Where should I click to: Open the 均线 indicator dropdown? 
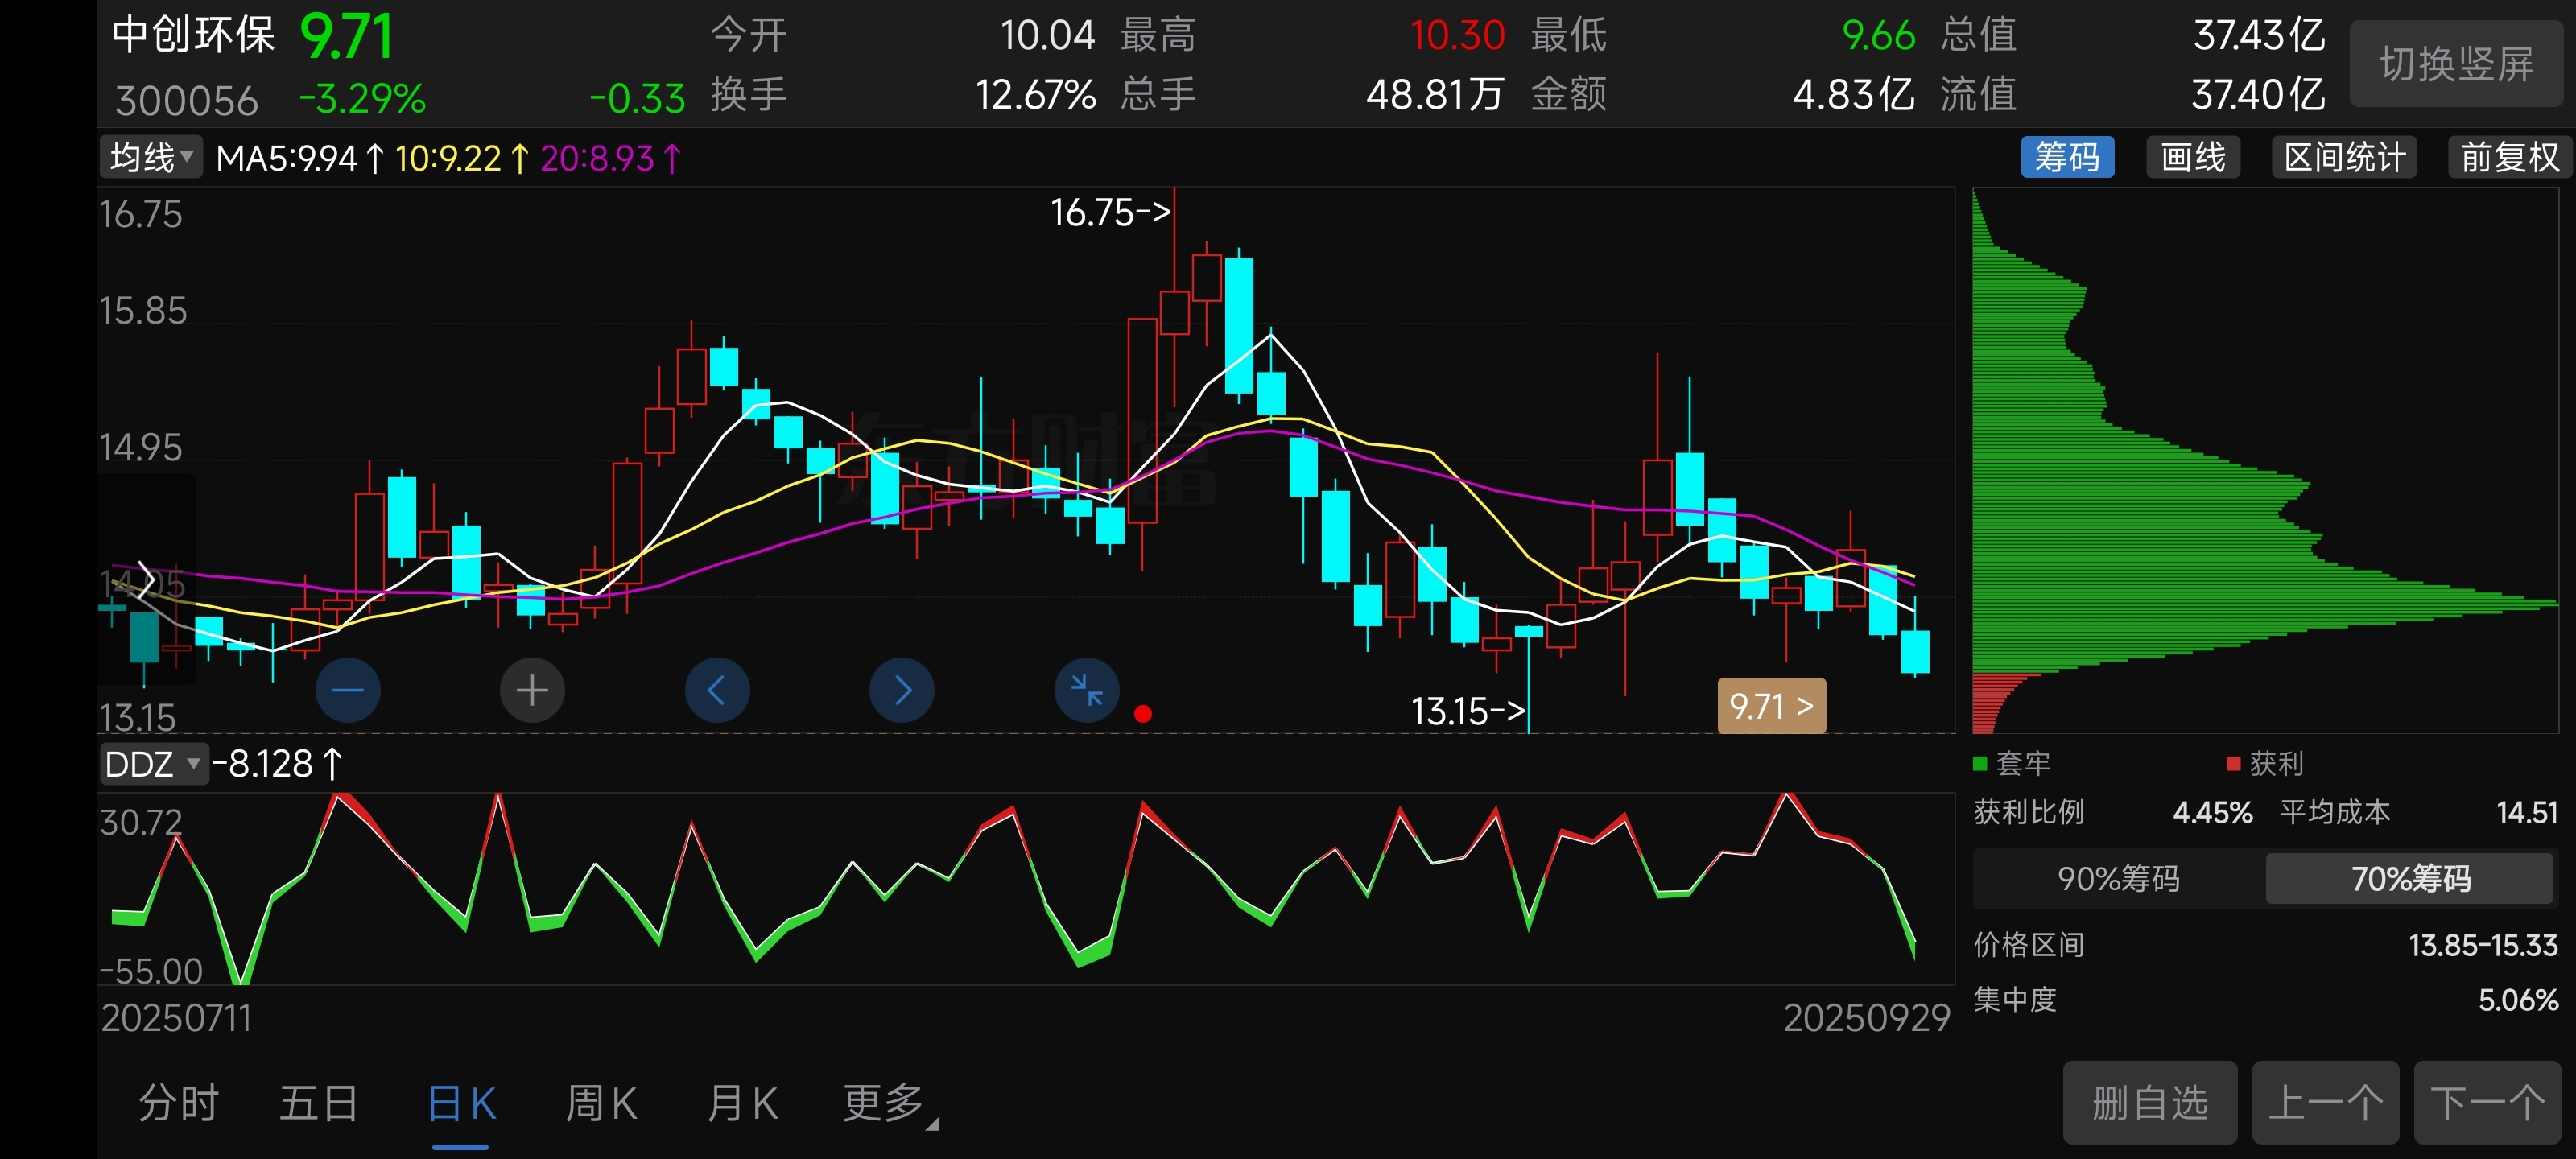(x=151, y=157)
